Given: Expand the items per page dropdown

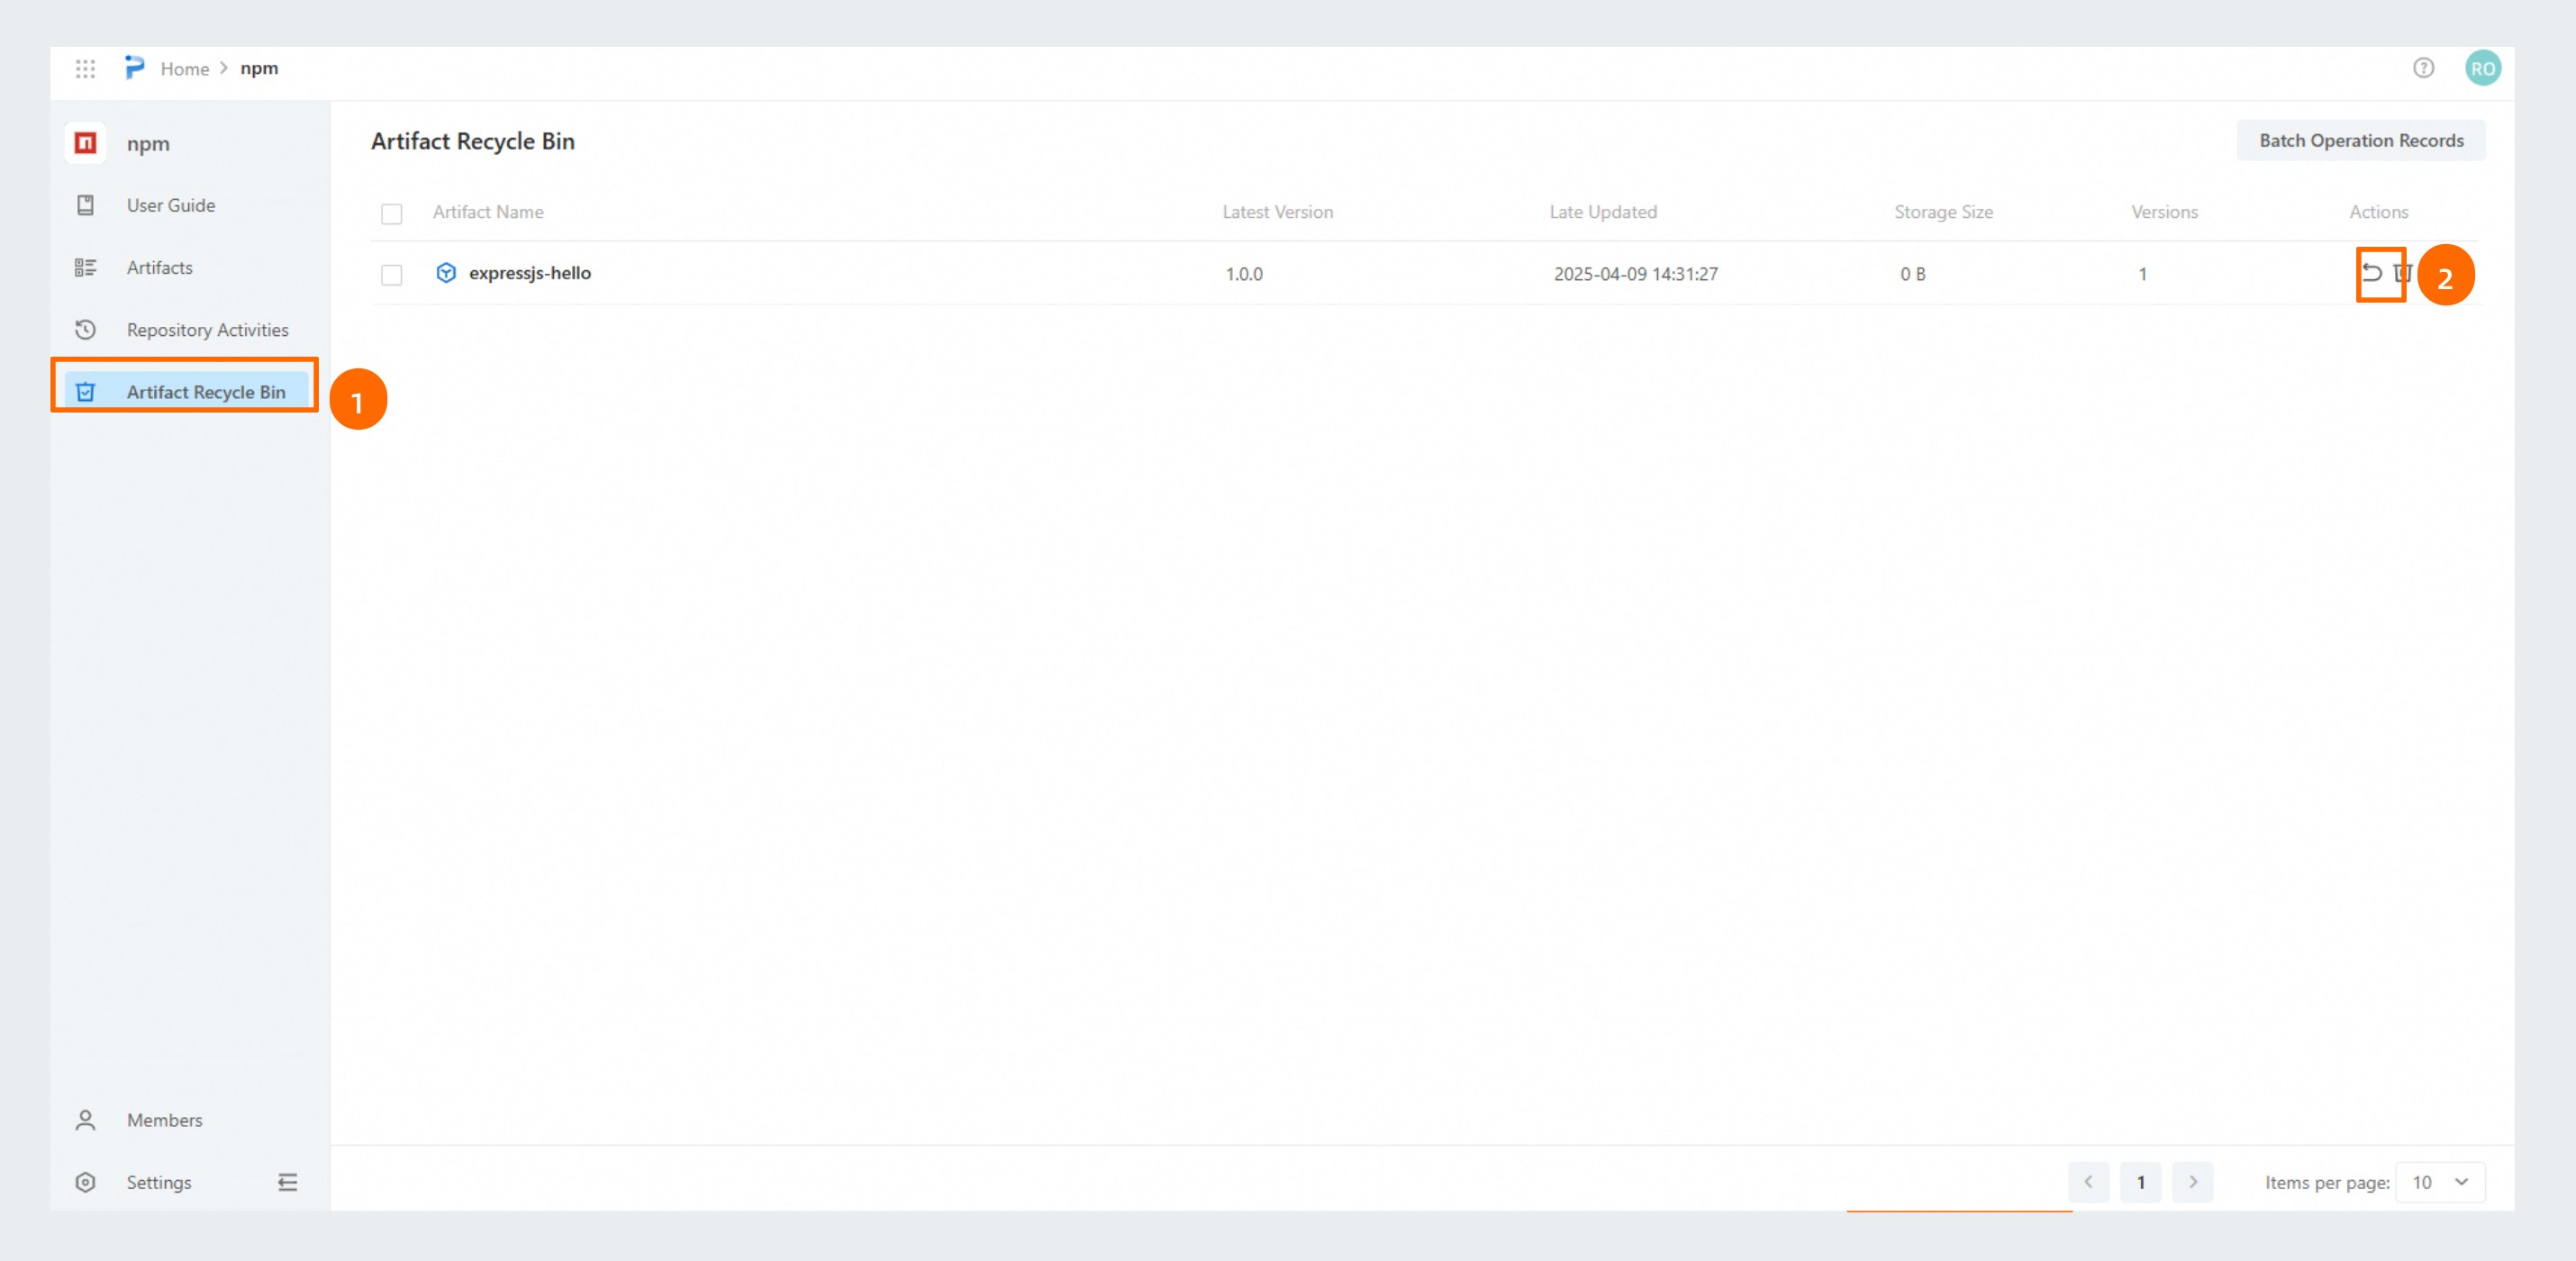Looking at the screenshot, I should (2440, 1182).
